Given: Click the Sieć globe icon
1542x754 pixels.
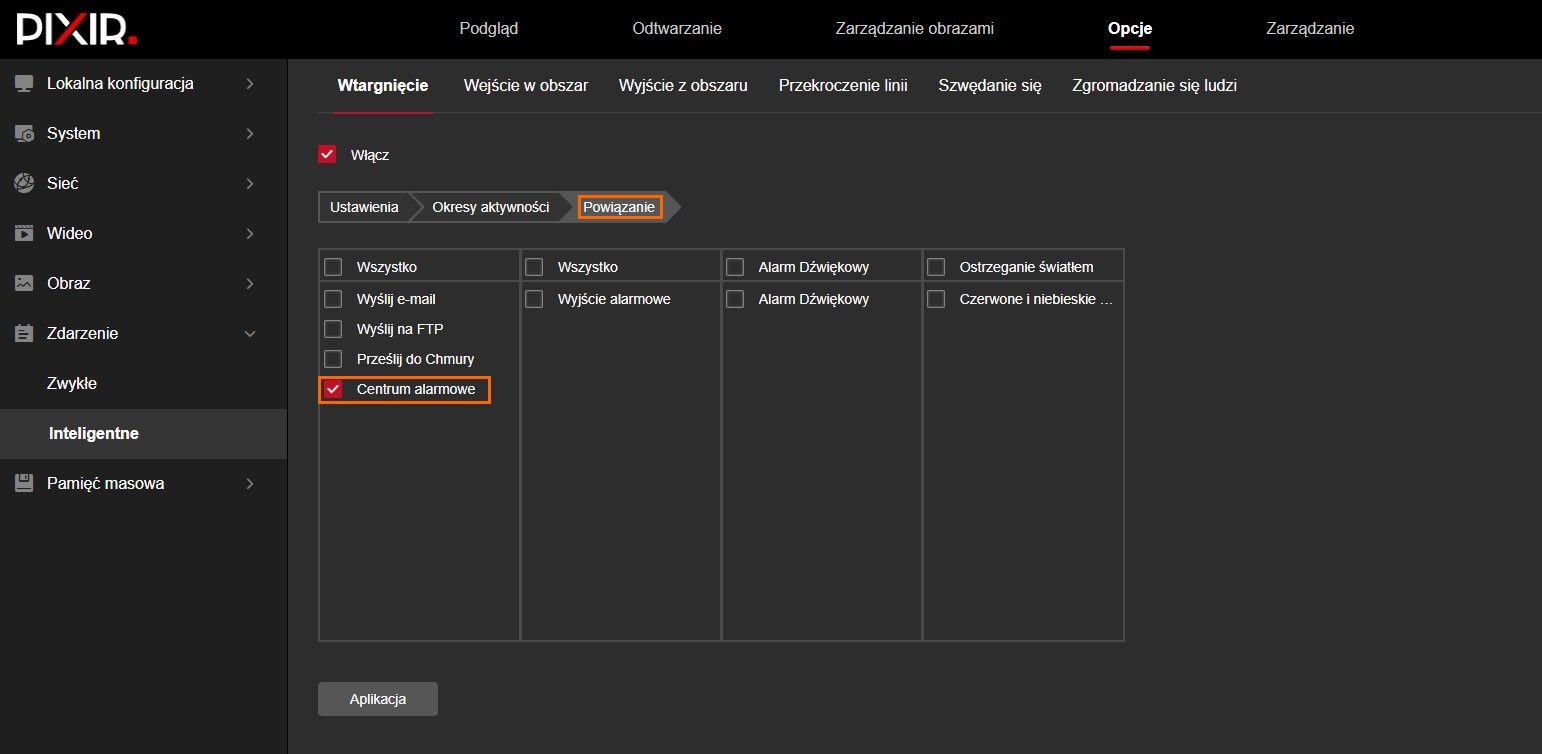Looking at the screenshot, I should (24, 184).
